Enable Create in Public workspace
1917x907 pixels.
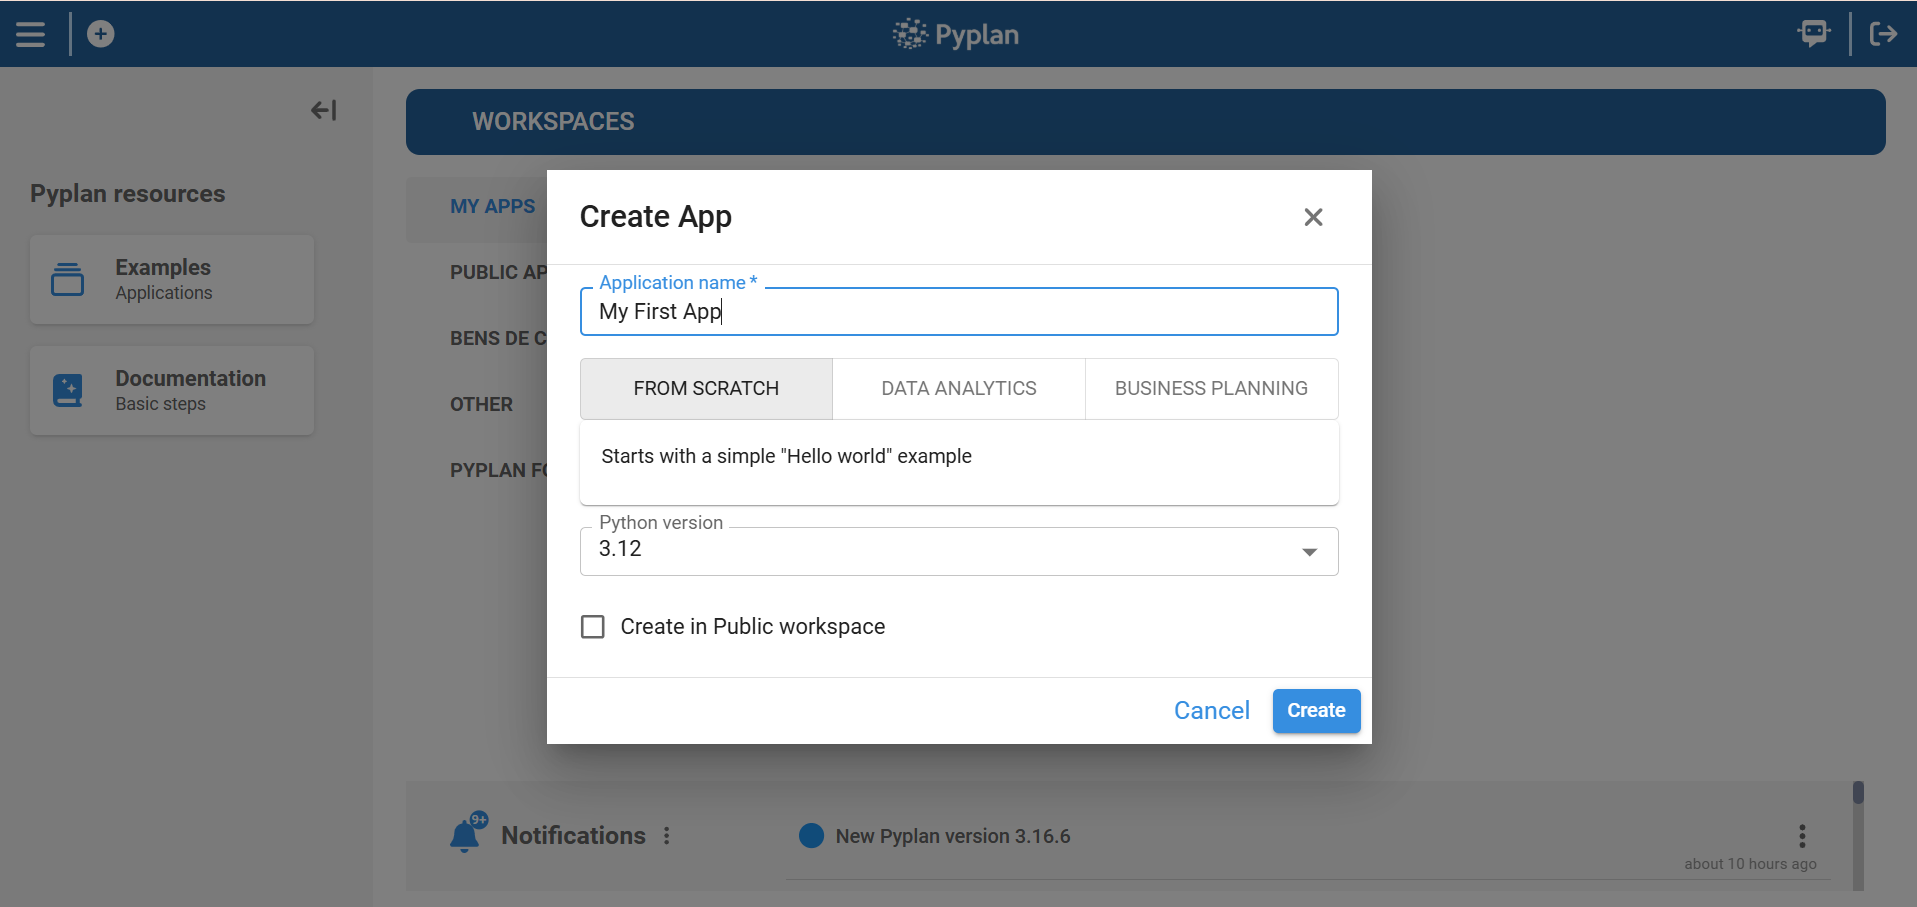click(592, 626)
